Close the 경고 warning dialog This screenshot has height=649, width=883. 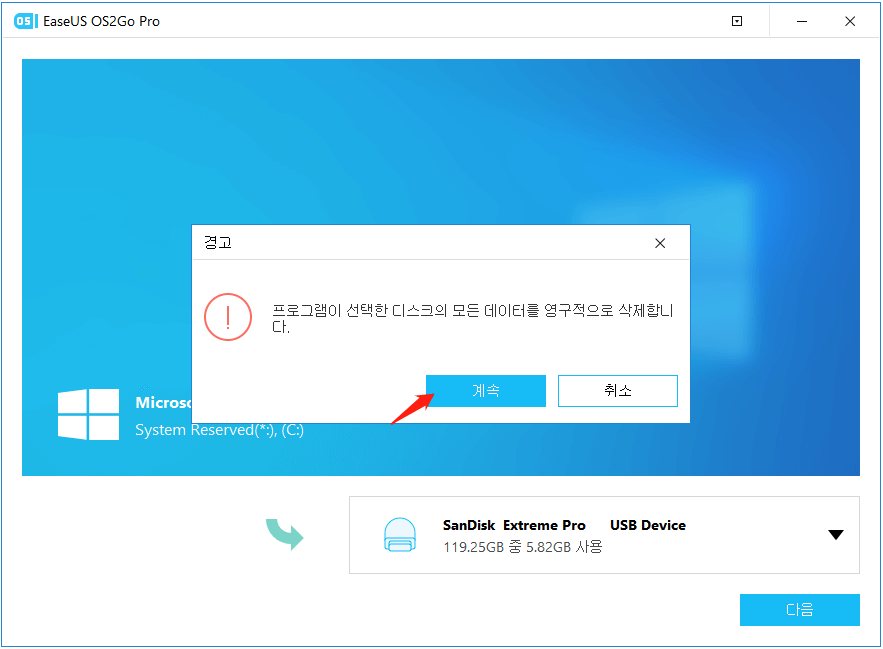point(660,243)
